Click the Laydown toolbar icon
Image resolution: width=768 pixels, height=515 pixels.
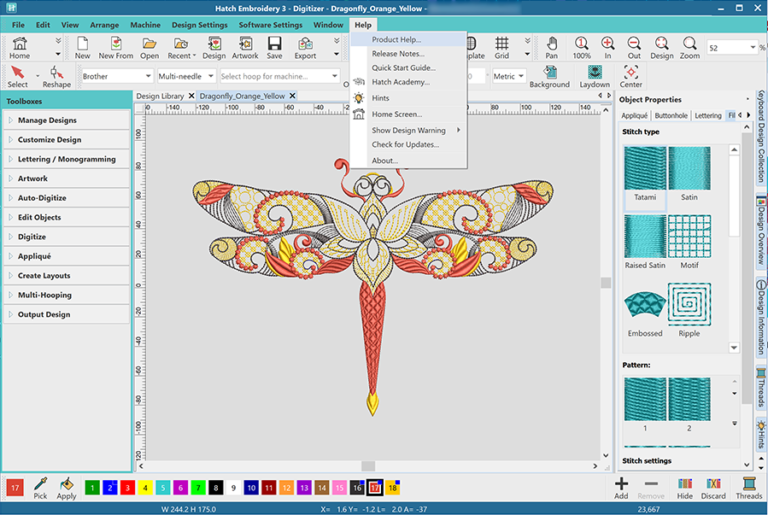coord(595,75)
